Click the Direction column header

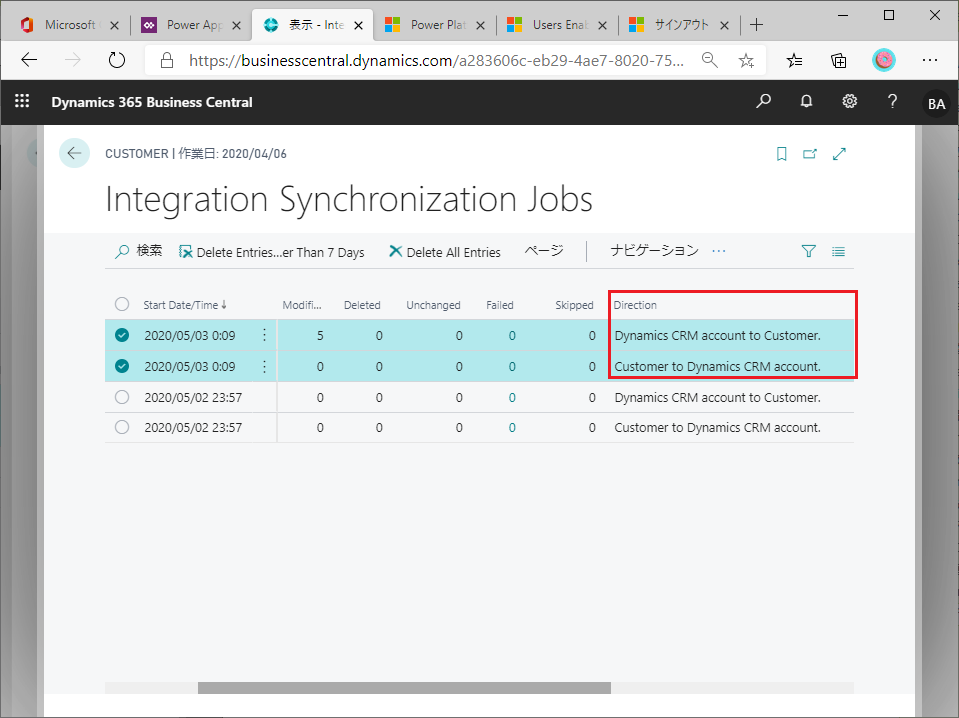(x=635, y=305)
